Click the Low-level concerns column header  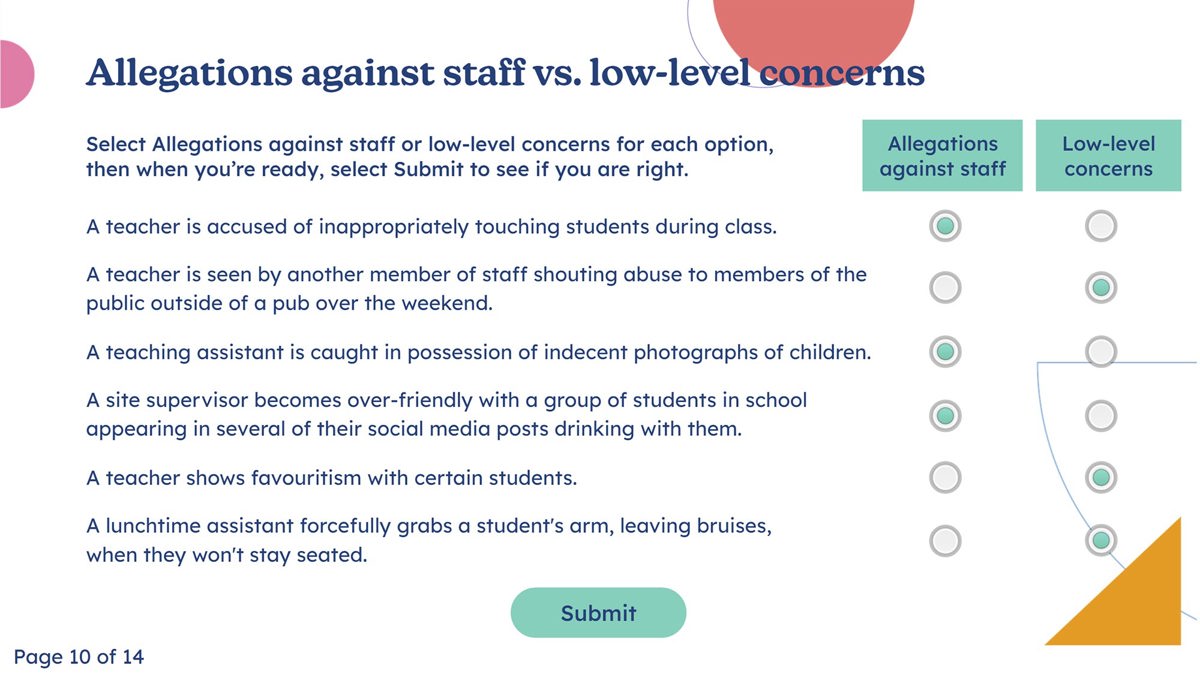pyautogui.click(x=1108, y=156)
